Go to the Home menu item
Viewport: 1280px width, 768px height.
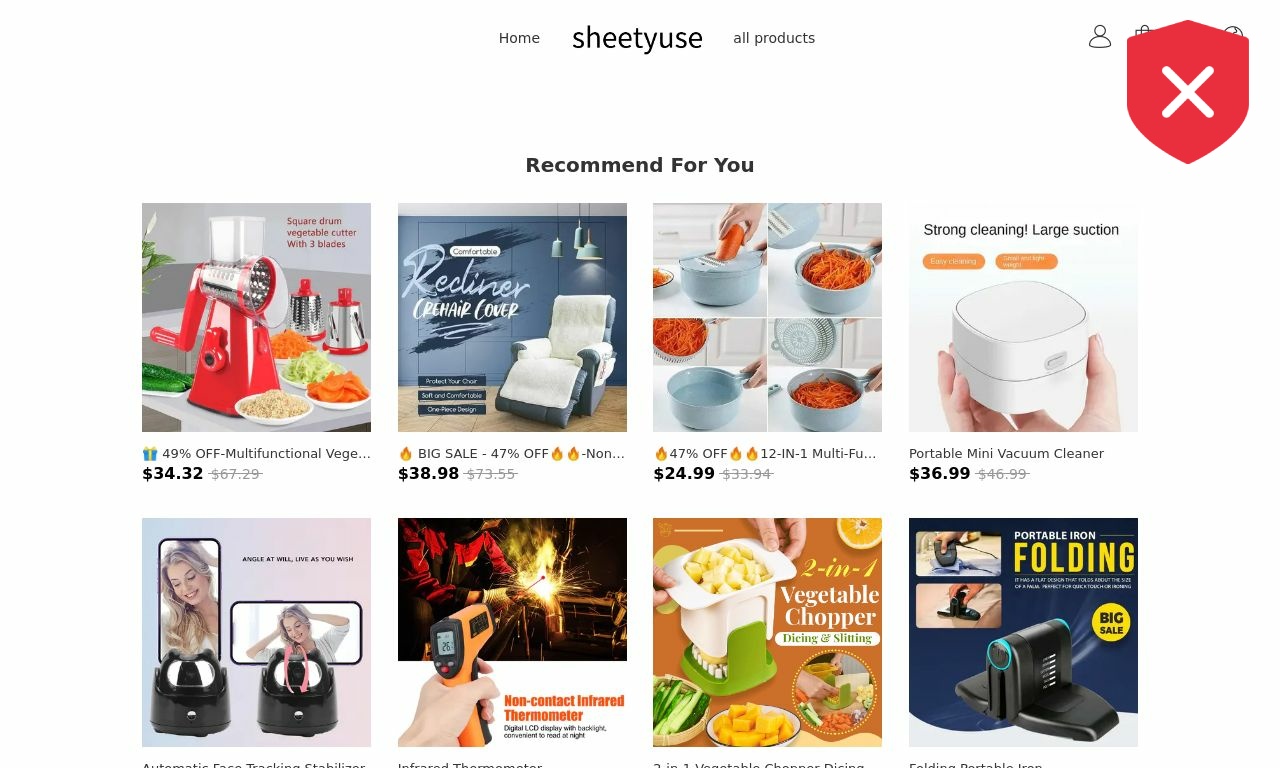(x=519, y=38)
